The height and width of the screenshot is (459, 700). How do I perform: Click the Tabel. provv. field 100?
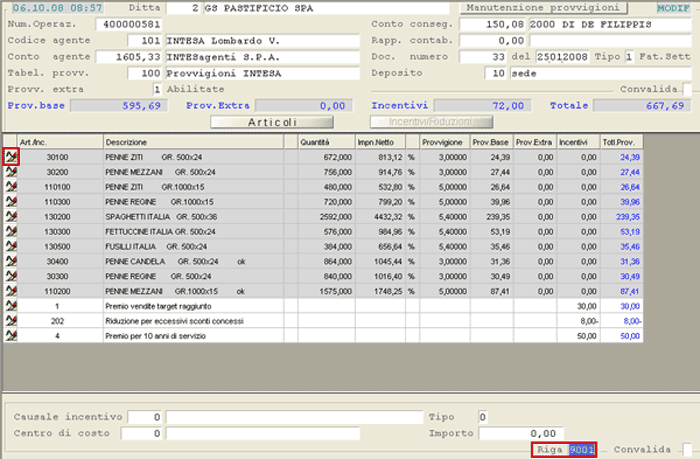(144, 73)
